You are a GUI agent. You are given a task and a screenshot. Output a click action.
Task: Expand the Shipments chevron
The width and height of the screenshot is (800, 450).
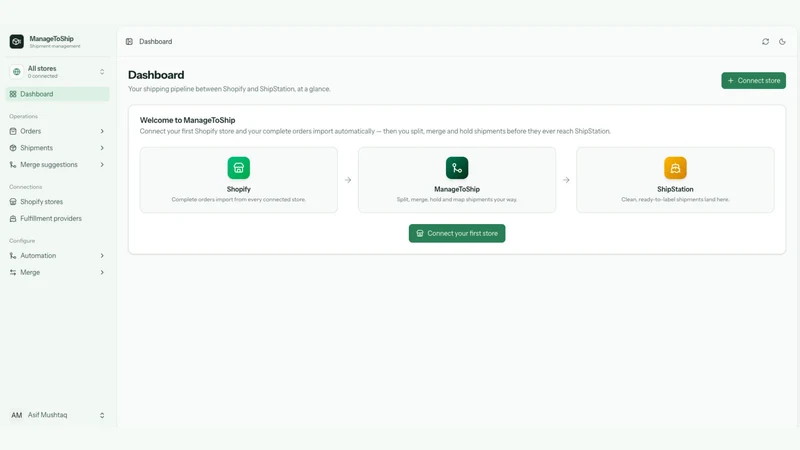point(102,148)
